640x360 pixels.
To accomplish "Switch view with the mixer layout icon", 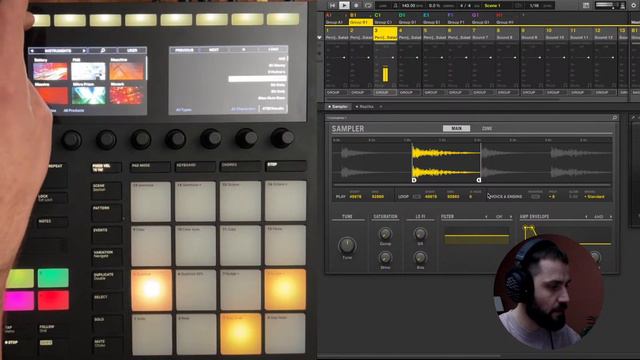I will coord(586,5).
